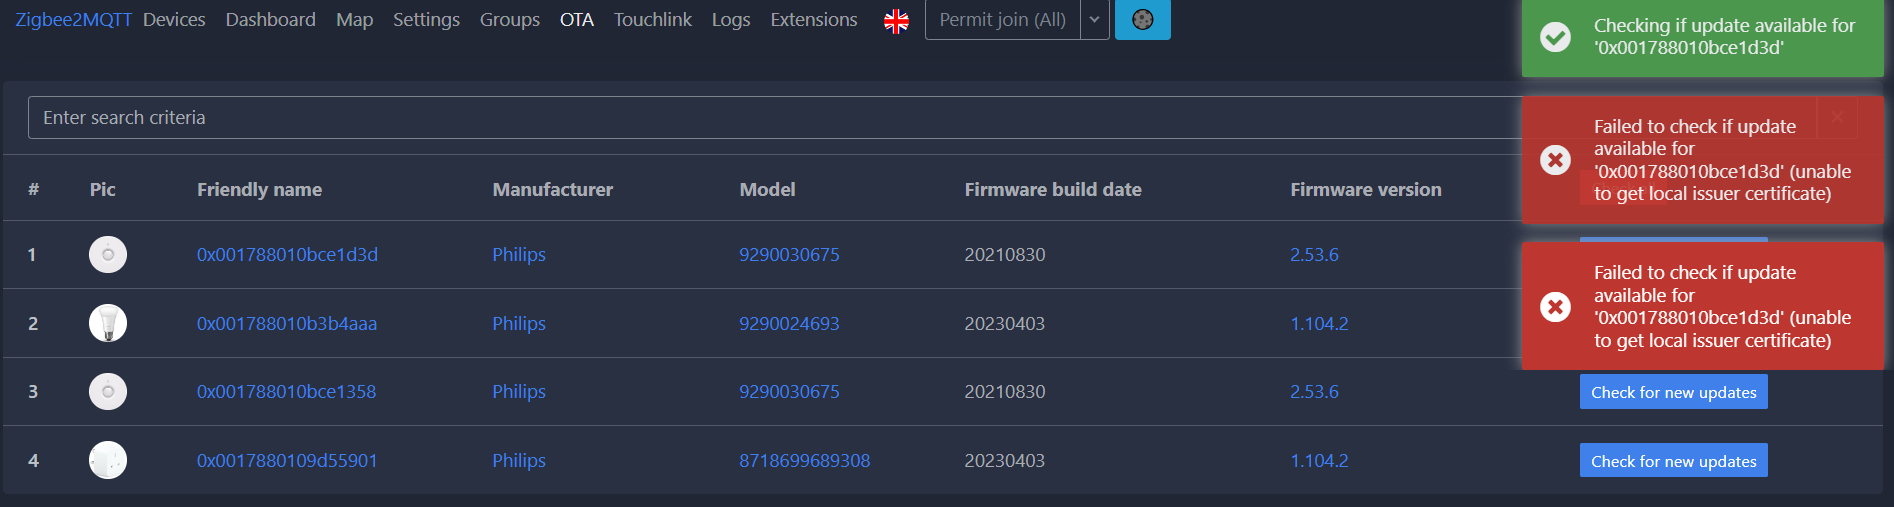
Task: Open model 9290030675 link in row 3
Action: [x=789, y=391]
